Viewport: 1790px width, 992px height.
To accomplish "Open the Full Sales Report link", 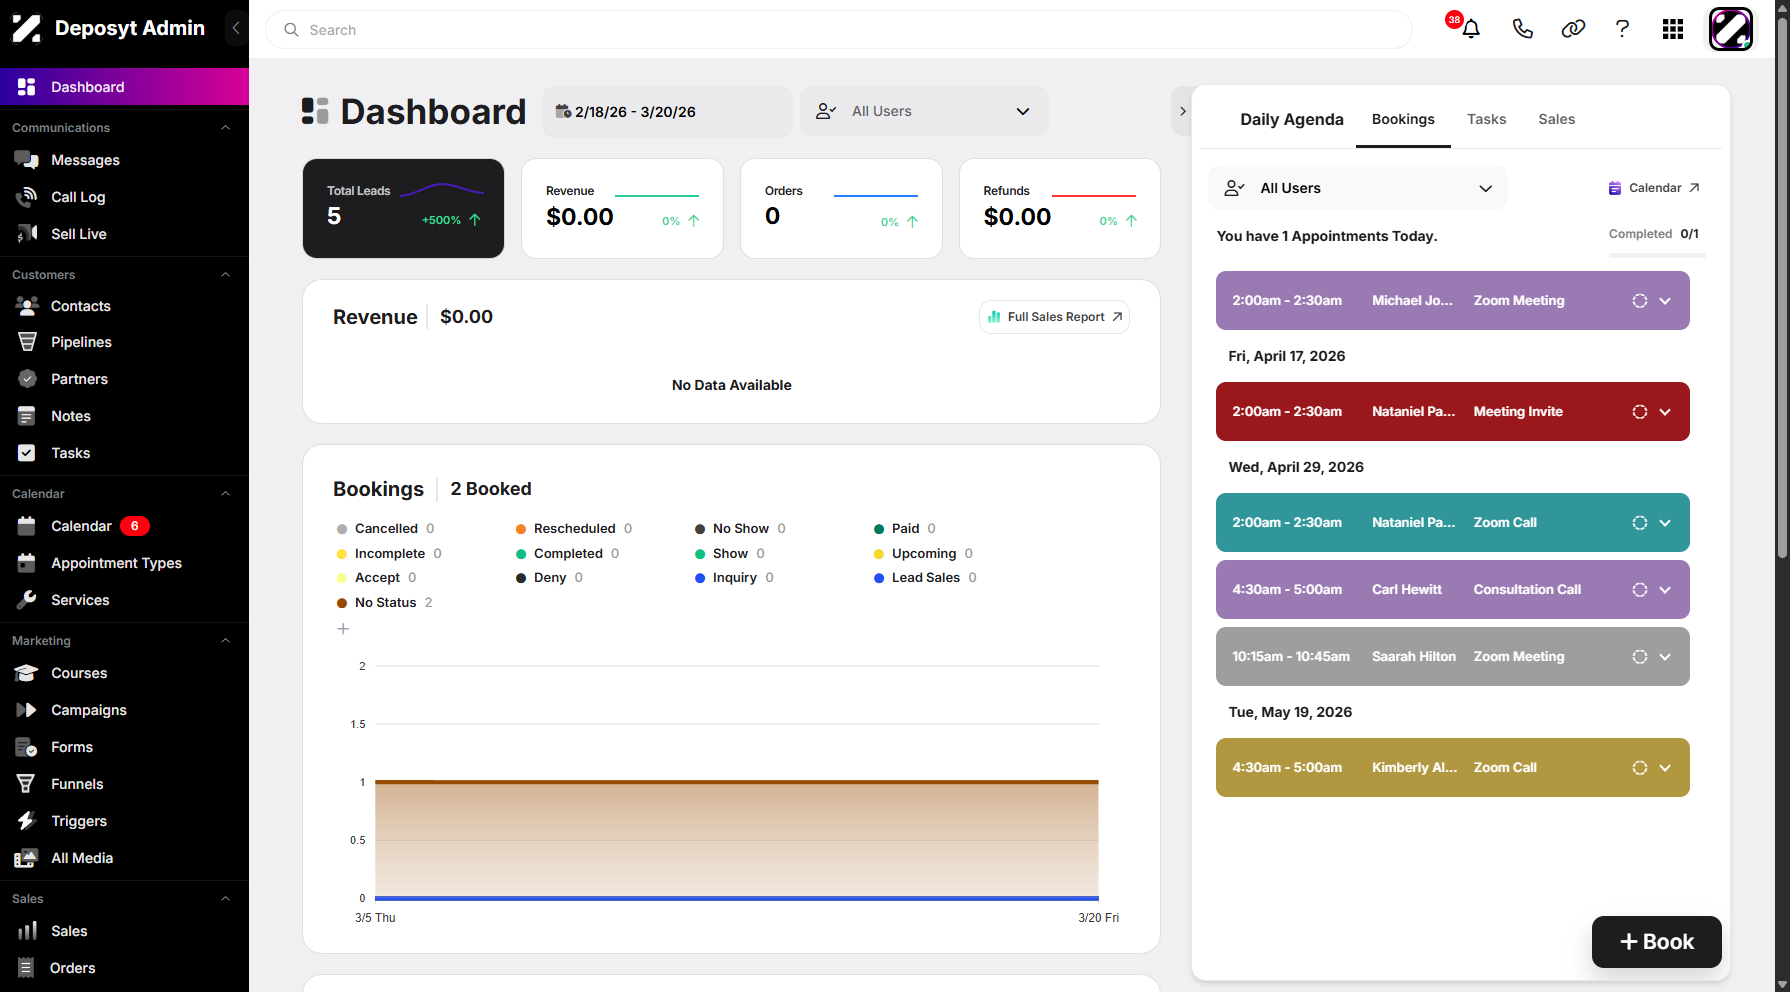I will click(1054, 317).
